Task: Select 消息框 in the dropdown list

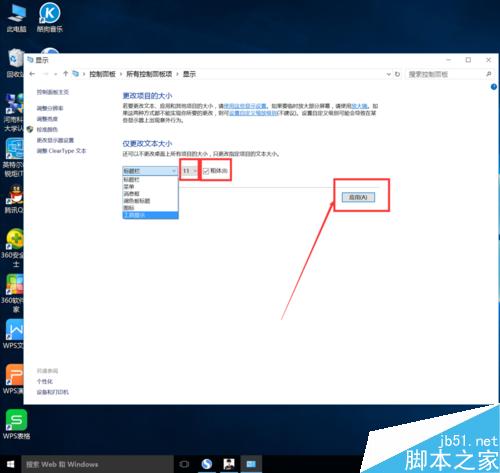Action: point(150,194)
